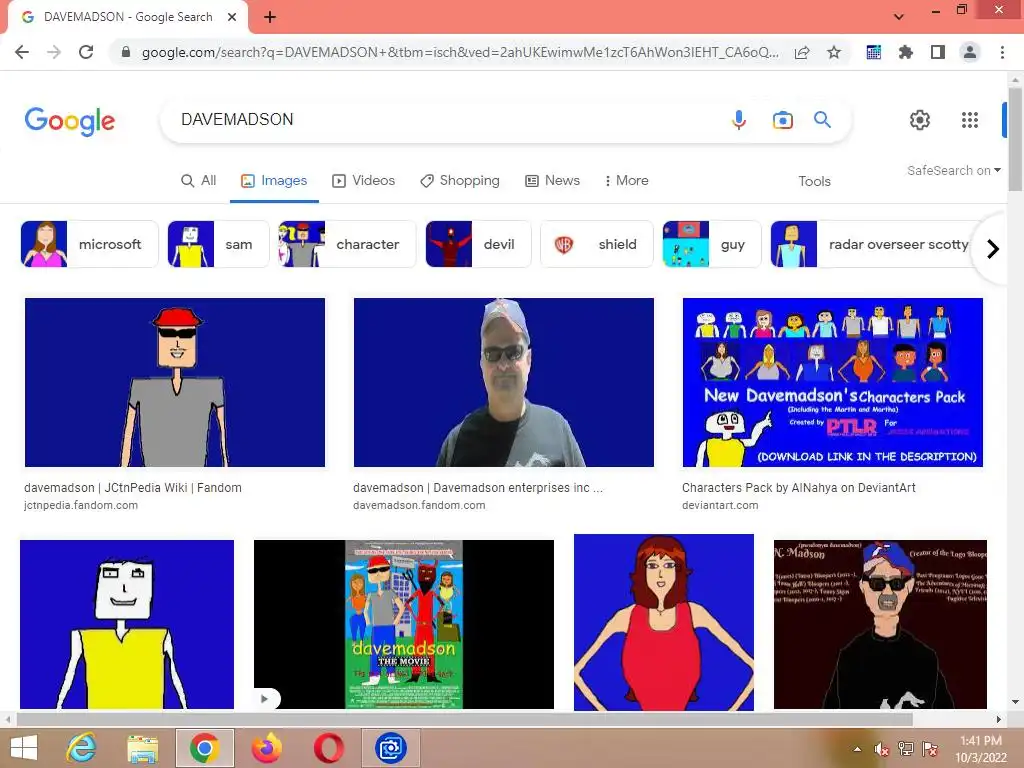1024x768 pixels.
Task: Go back to the previous page
Action: 22,52
